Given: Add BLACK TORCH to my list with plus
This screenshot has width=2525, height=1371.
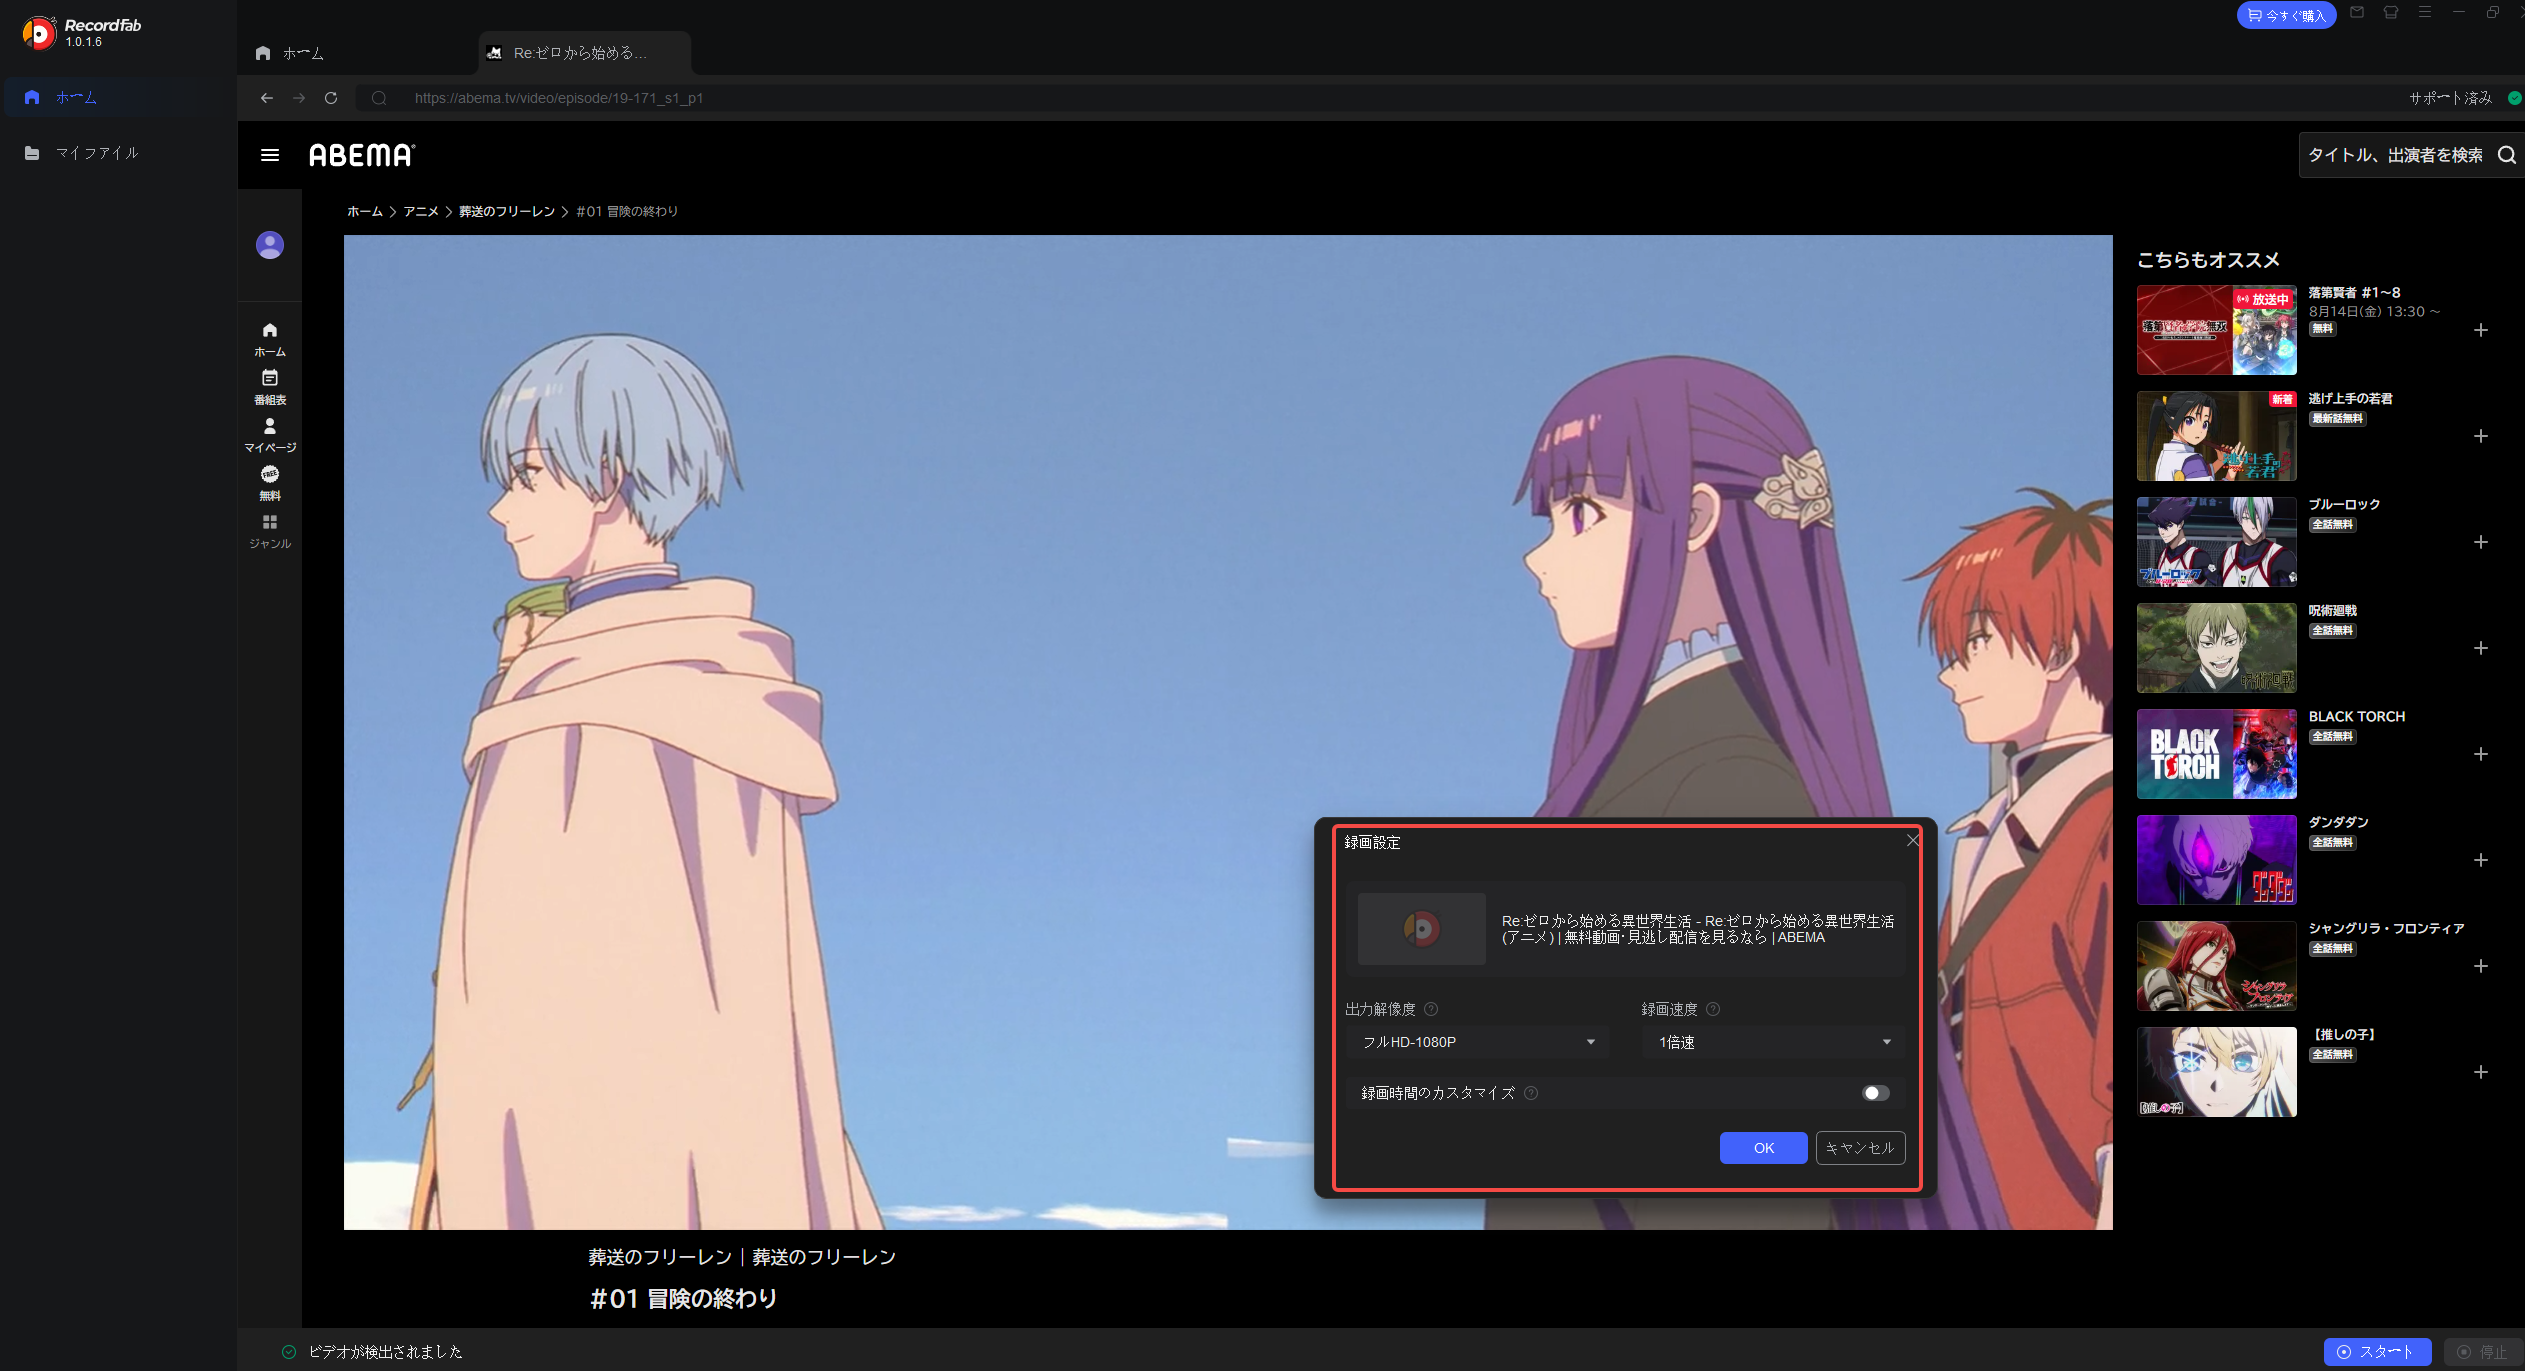Looking at the screenshot, I should pyautogui.click(x=2481, y=754).
